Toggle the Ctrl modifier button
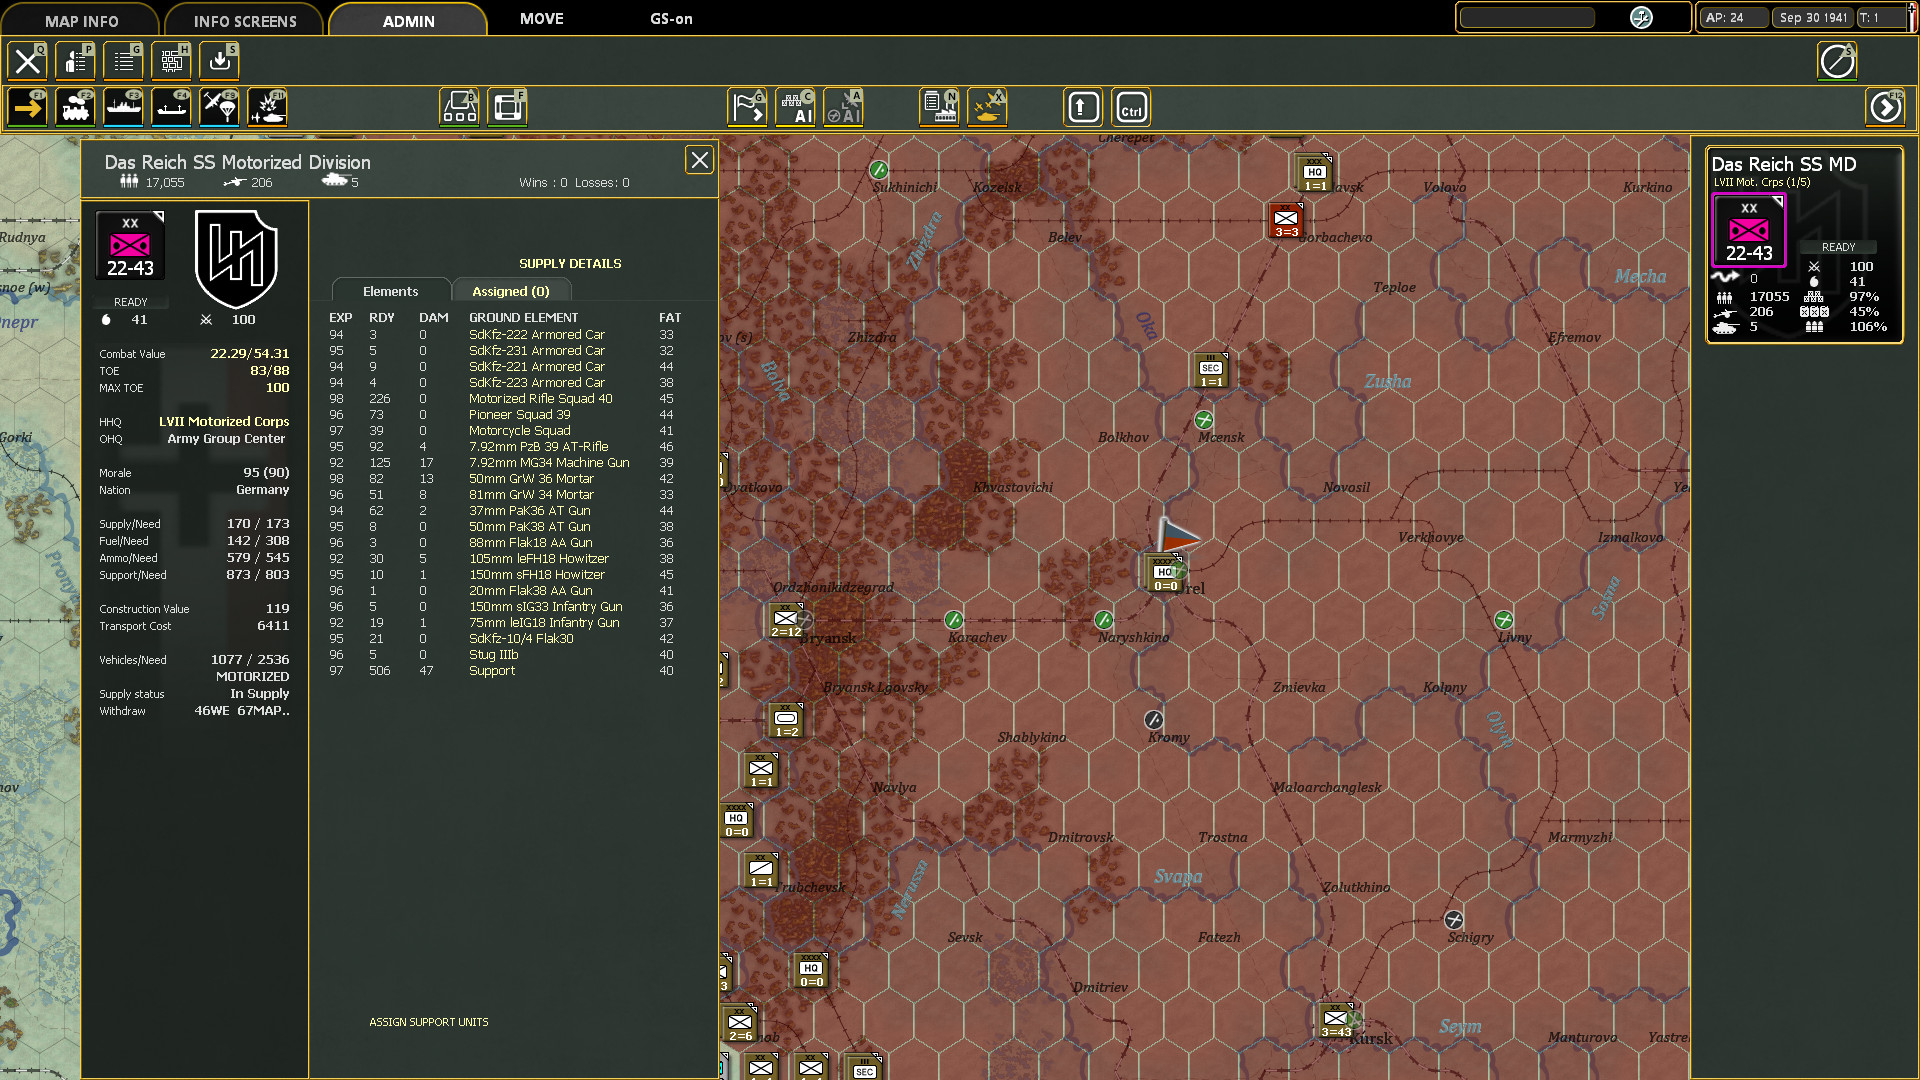The width and height of the screenshot is (1920, 1080). pyautogui.click(x=1131, y=107)
